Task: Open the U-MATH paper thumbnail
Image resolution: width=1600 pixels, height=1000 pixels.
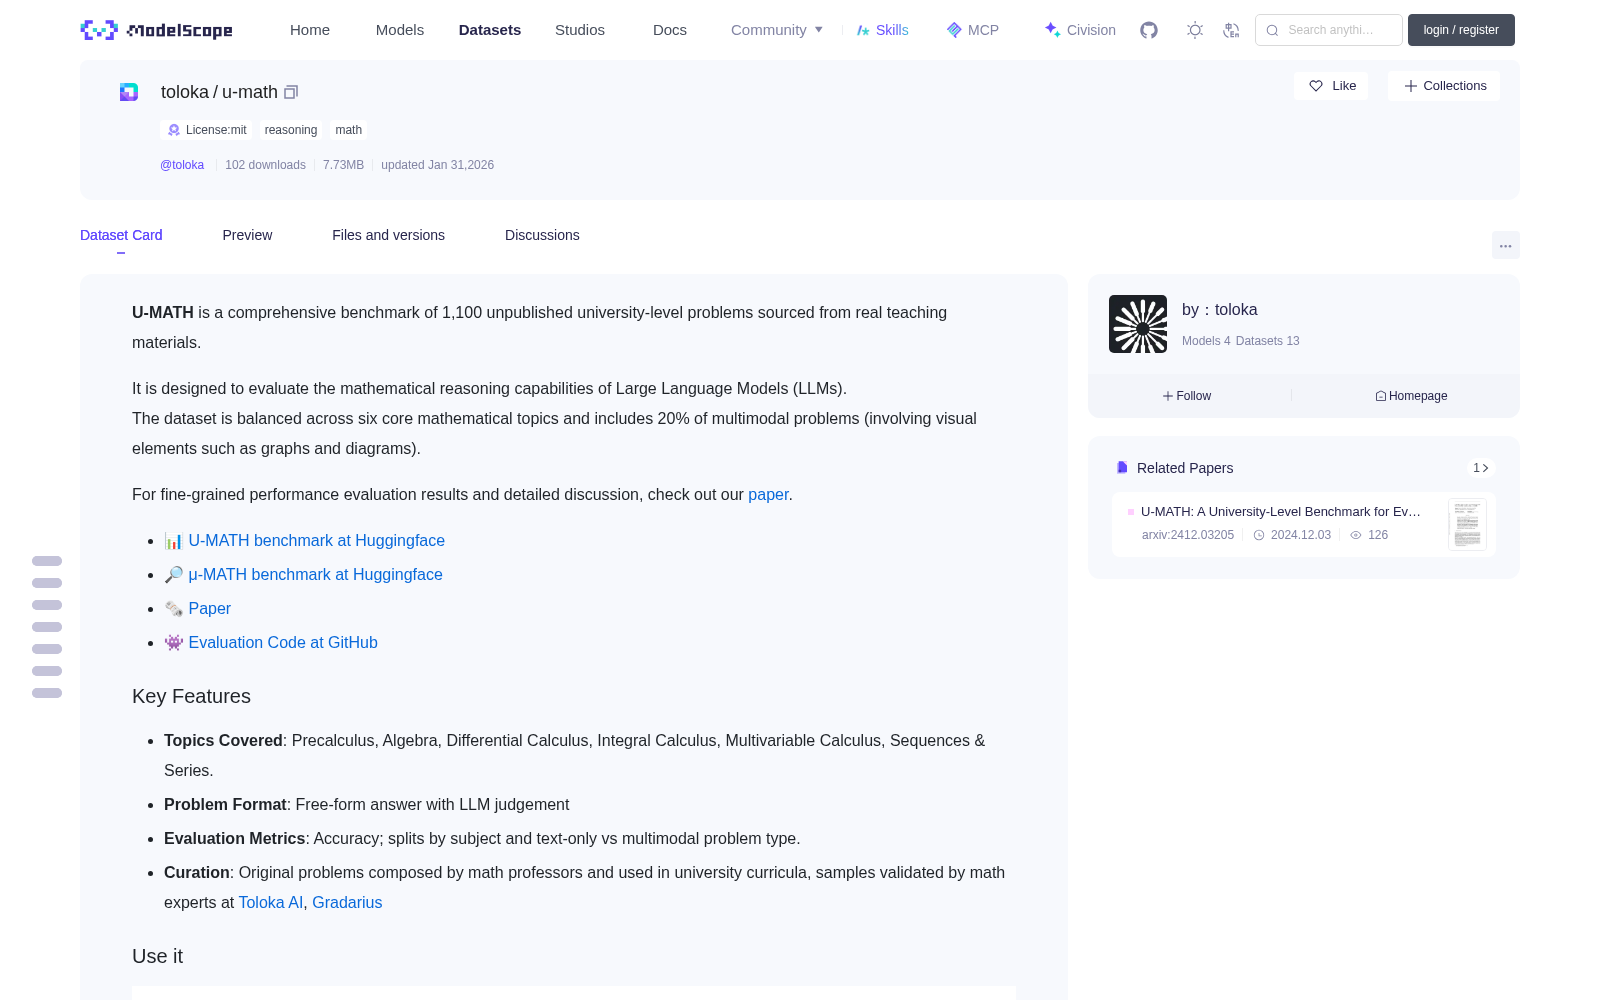Action: click(1467, 524)
